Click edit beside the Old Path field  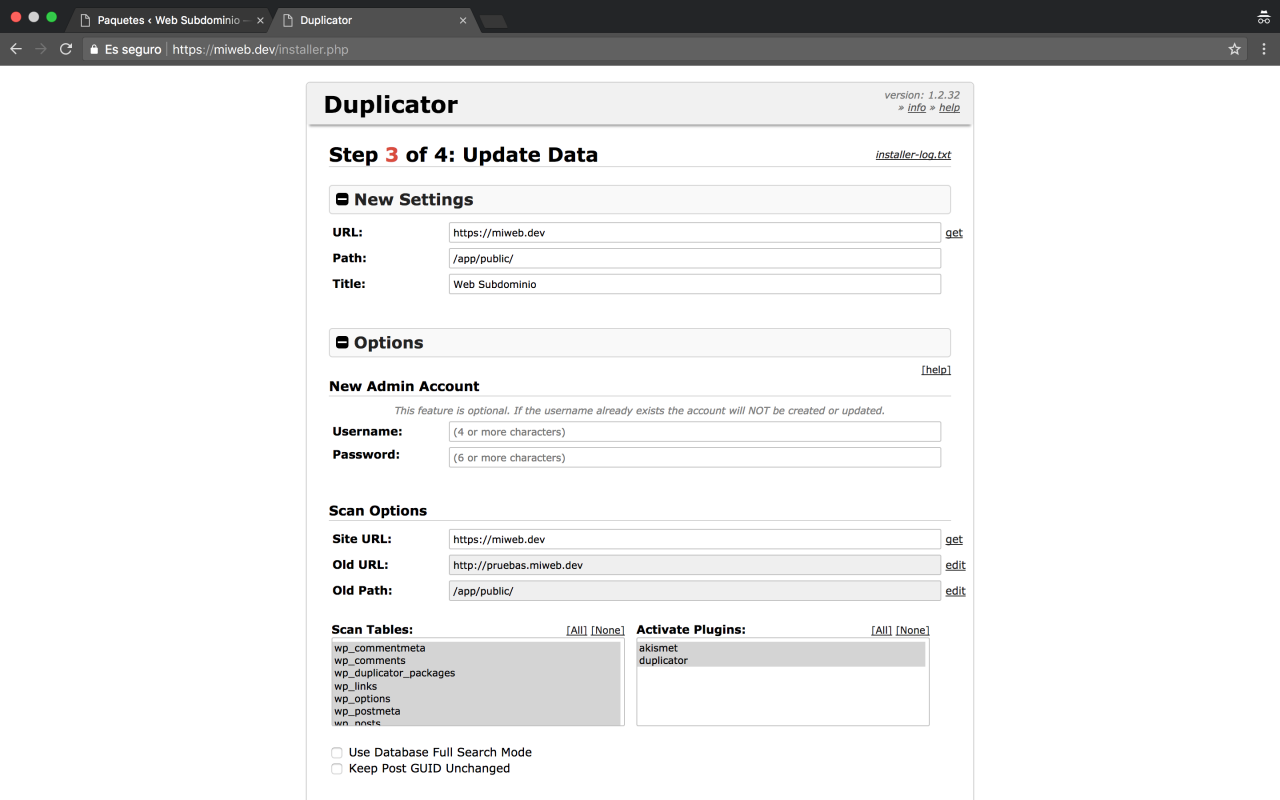click(x=955, y=591)
